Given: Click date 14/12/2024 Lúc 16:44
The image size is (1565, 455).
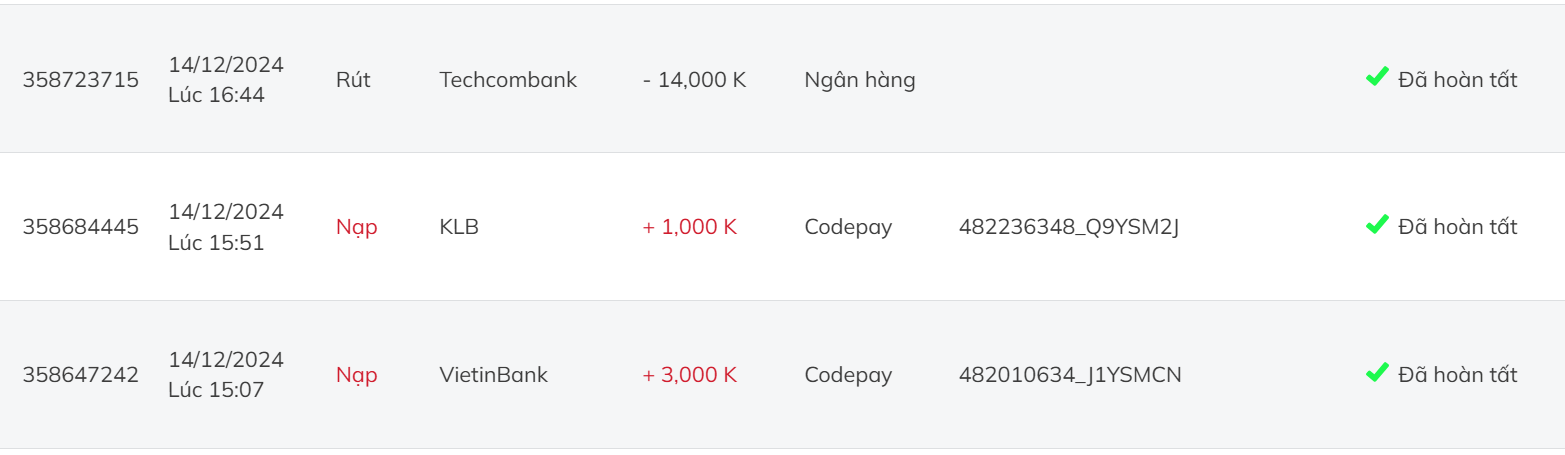Looking at the screenshot, I should (226, 80).
